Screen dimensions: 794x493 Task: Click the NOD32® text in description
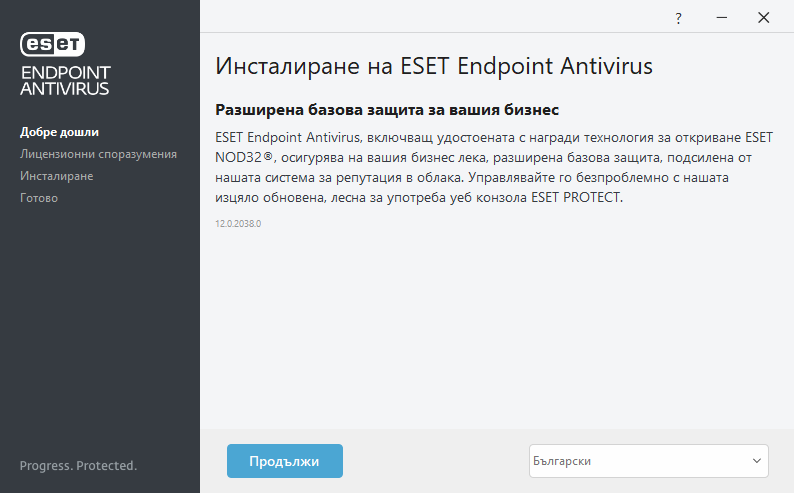(x=245, y=157)
